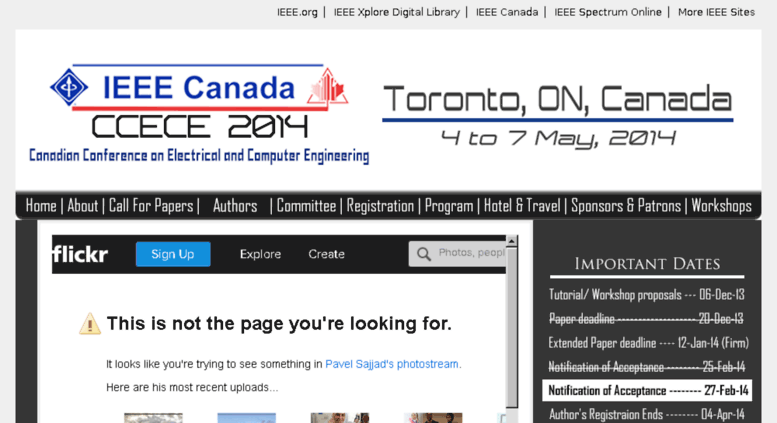Click the IEEE diamond logo icon
The height and width of the screenshot is (423, 777).
point(69,87)
